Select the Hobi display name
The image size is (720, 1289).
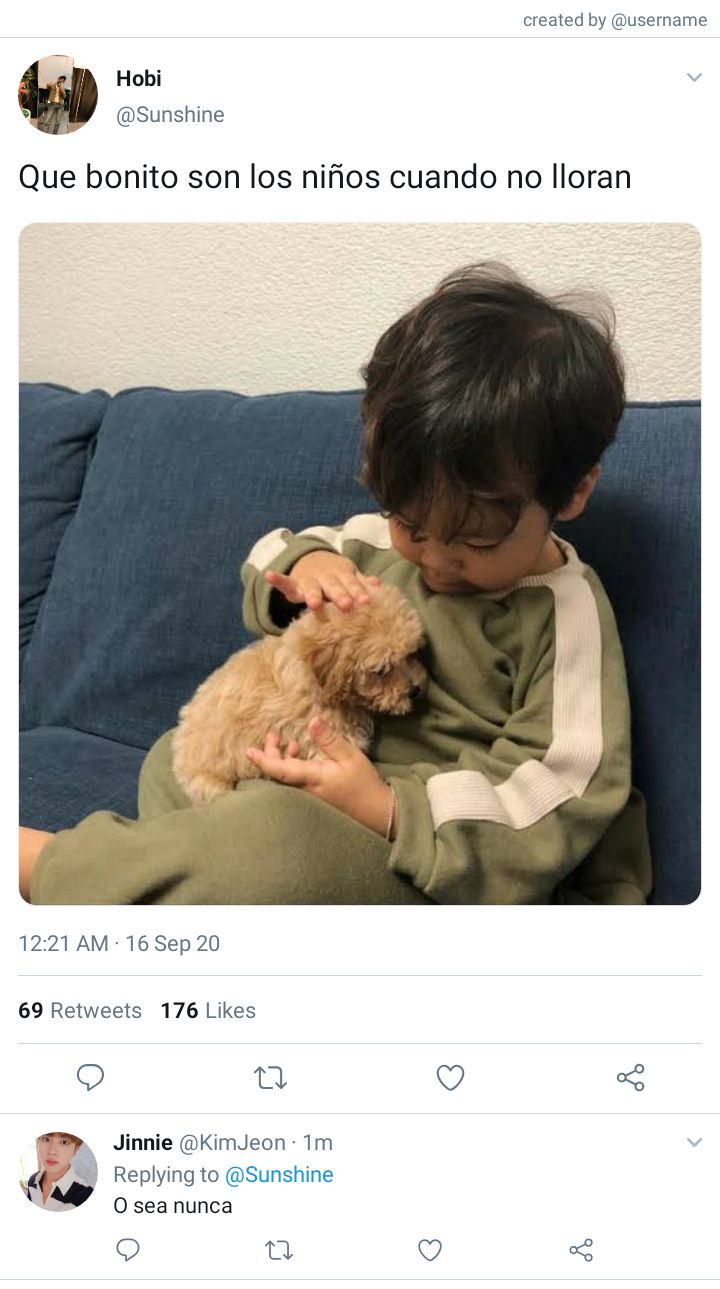tap(139, 78)
